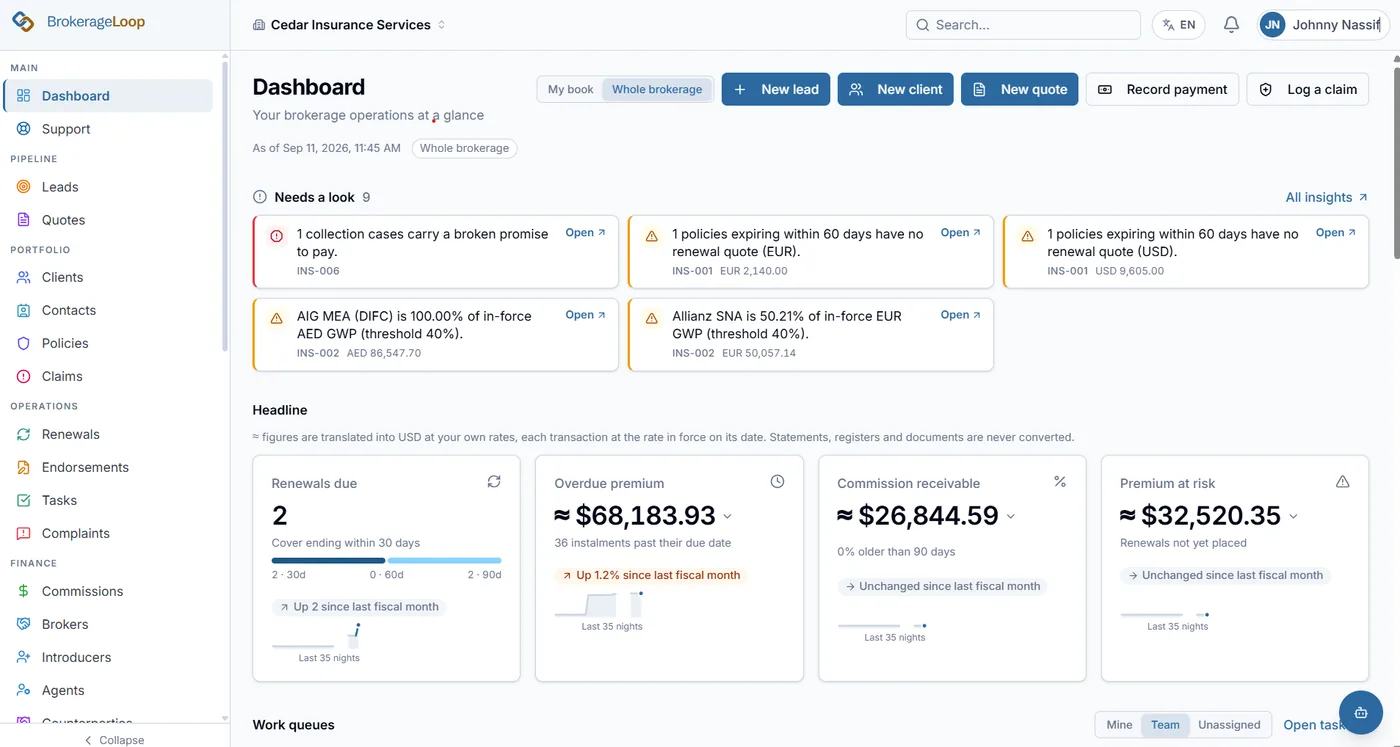Open Brokers in the sidebar

(x=108, y=624)
